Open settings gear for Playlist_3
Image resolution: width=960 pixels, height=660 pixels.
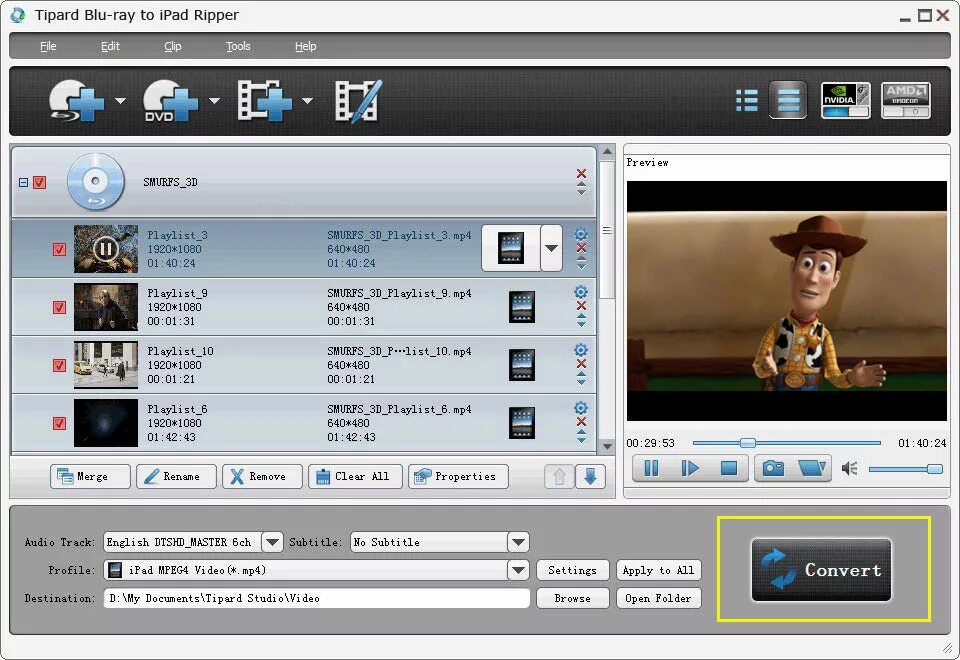click(x=581, y=234)
